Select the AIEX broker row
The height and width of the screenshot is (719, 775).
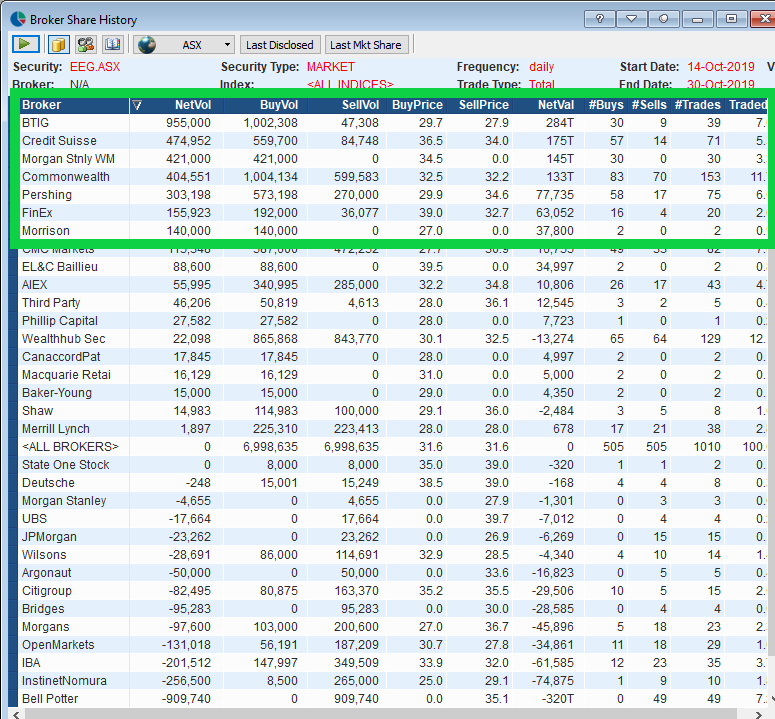(x=393, y=285)
